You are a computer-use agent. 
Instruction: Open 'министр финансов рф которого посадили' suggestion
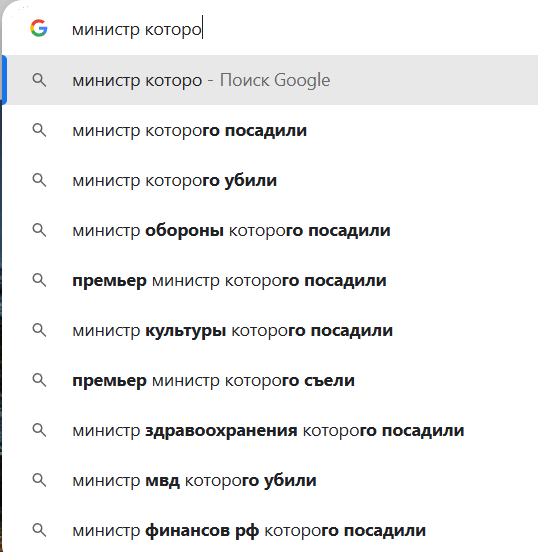click(270, 530)
